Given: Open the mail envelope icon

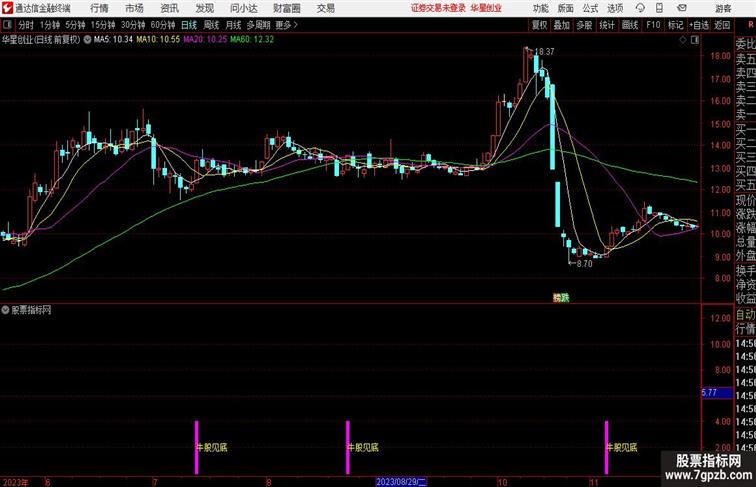Looking at the screenshot, I should point(682,8).
